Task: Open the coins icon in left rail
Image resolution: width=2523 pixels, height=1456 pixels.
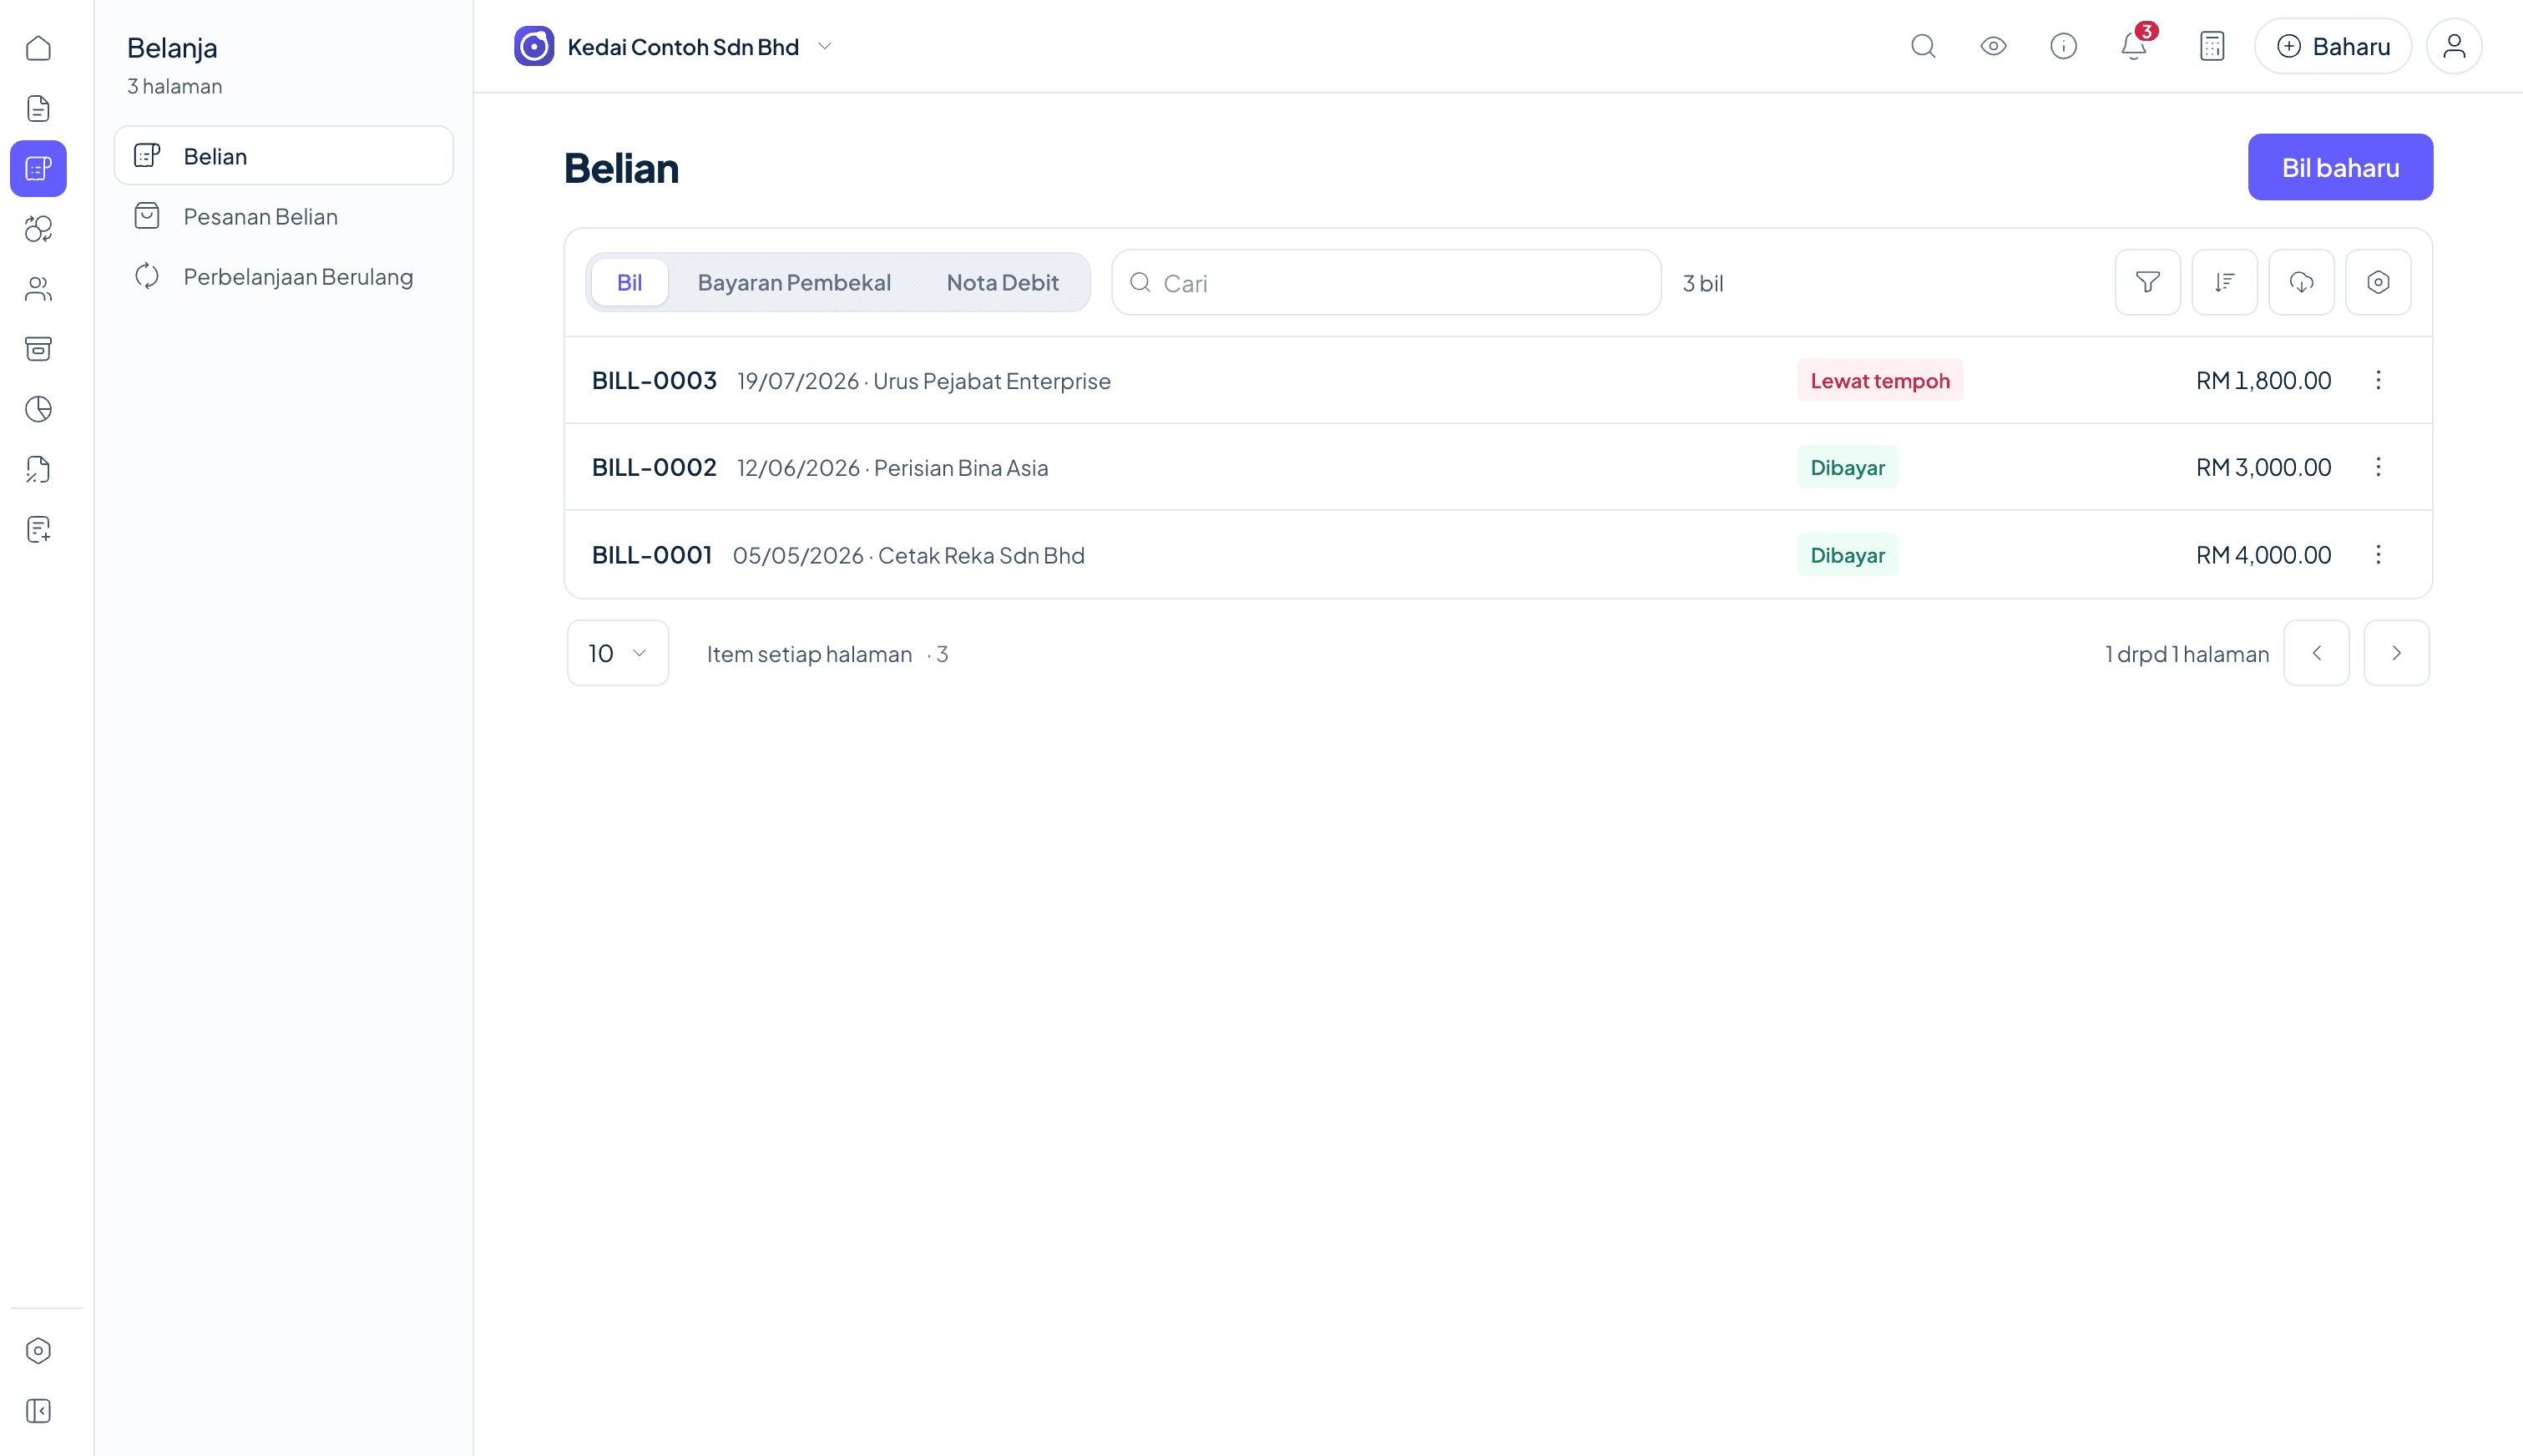Action: pyautogui.click(x=38, y=228)
